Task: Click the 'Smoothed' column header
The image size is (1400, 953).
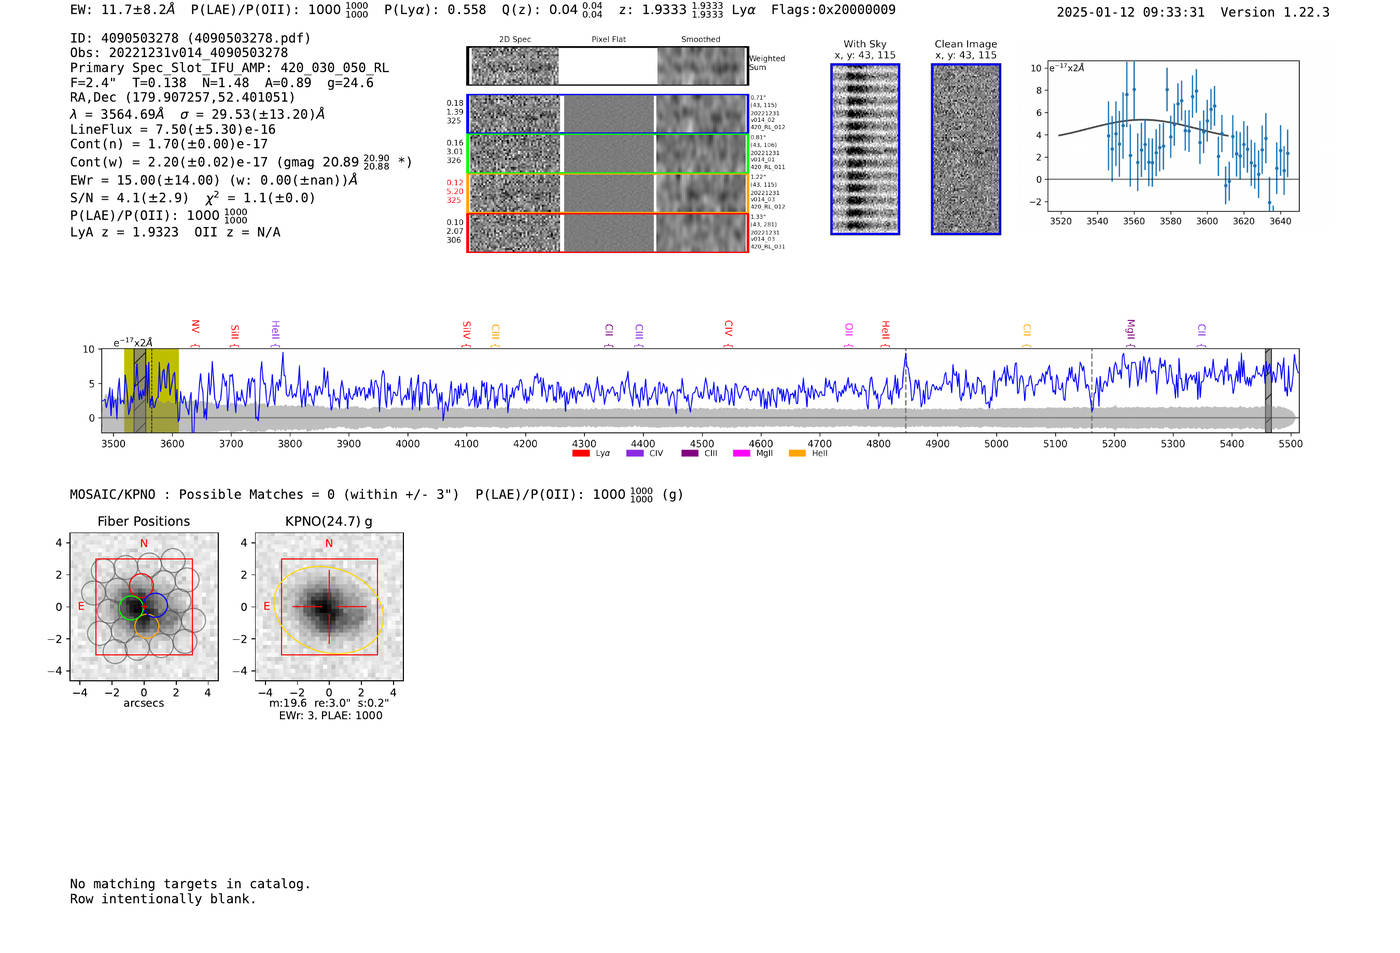Action: [701, 40]
